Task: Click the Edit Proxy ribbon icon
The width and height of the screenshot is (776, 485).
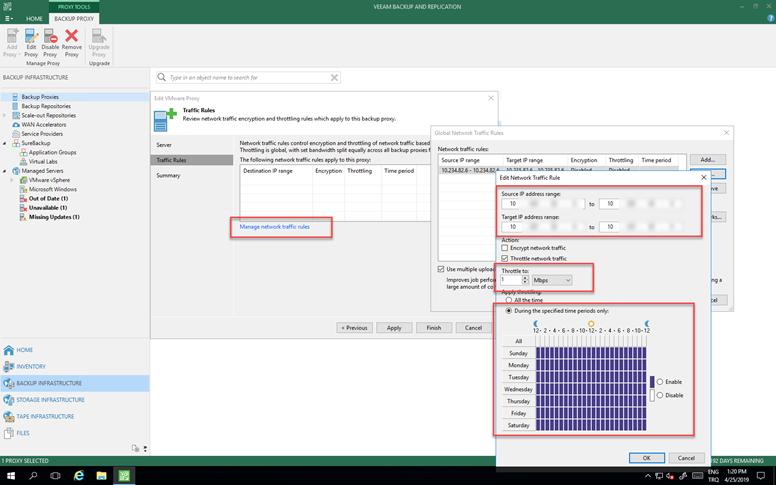Action: (31, 43)
